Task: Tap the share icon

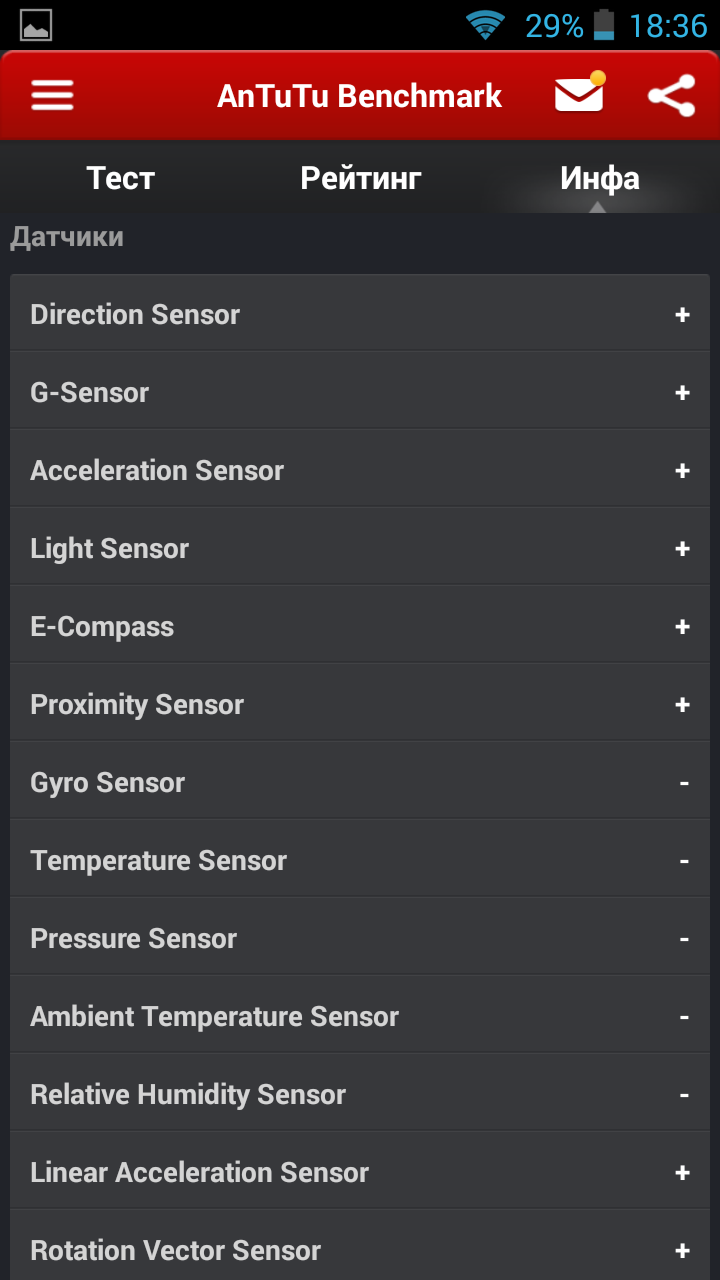Action: (x=671, y=96)
